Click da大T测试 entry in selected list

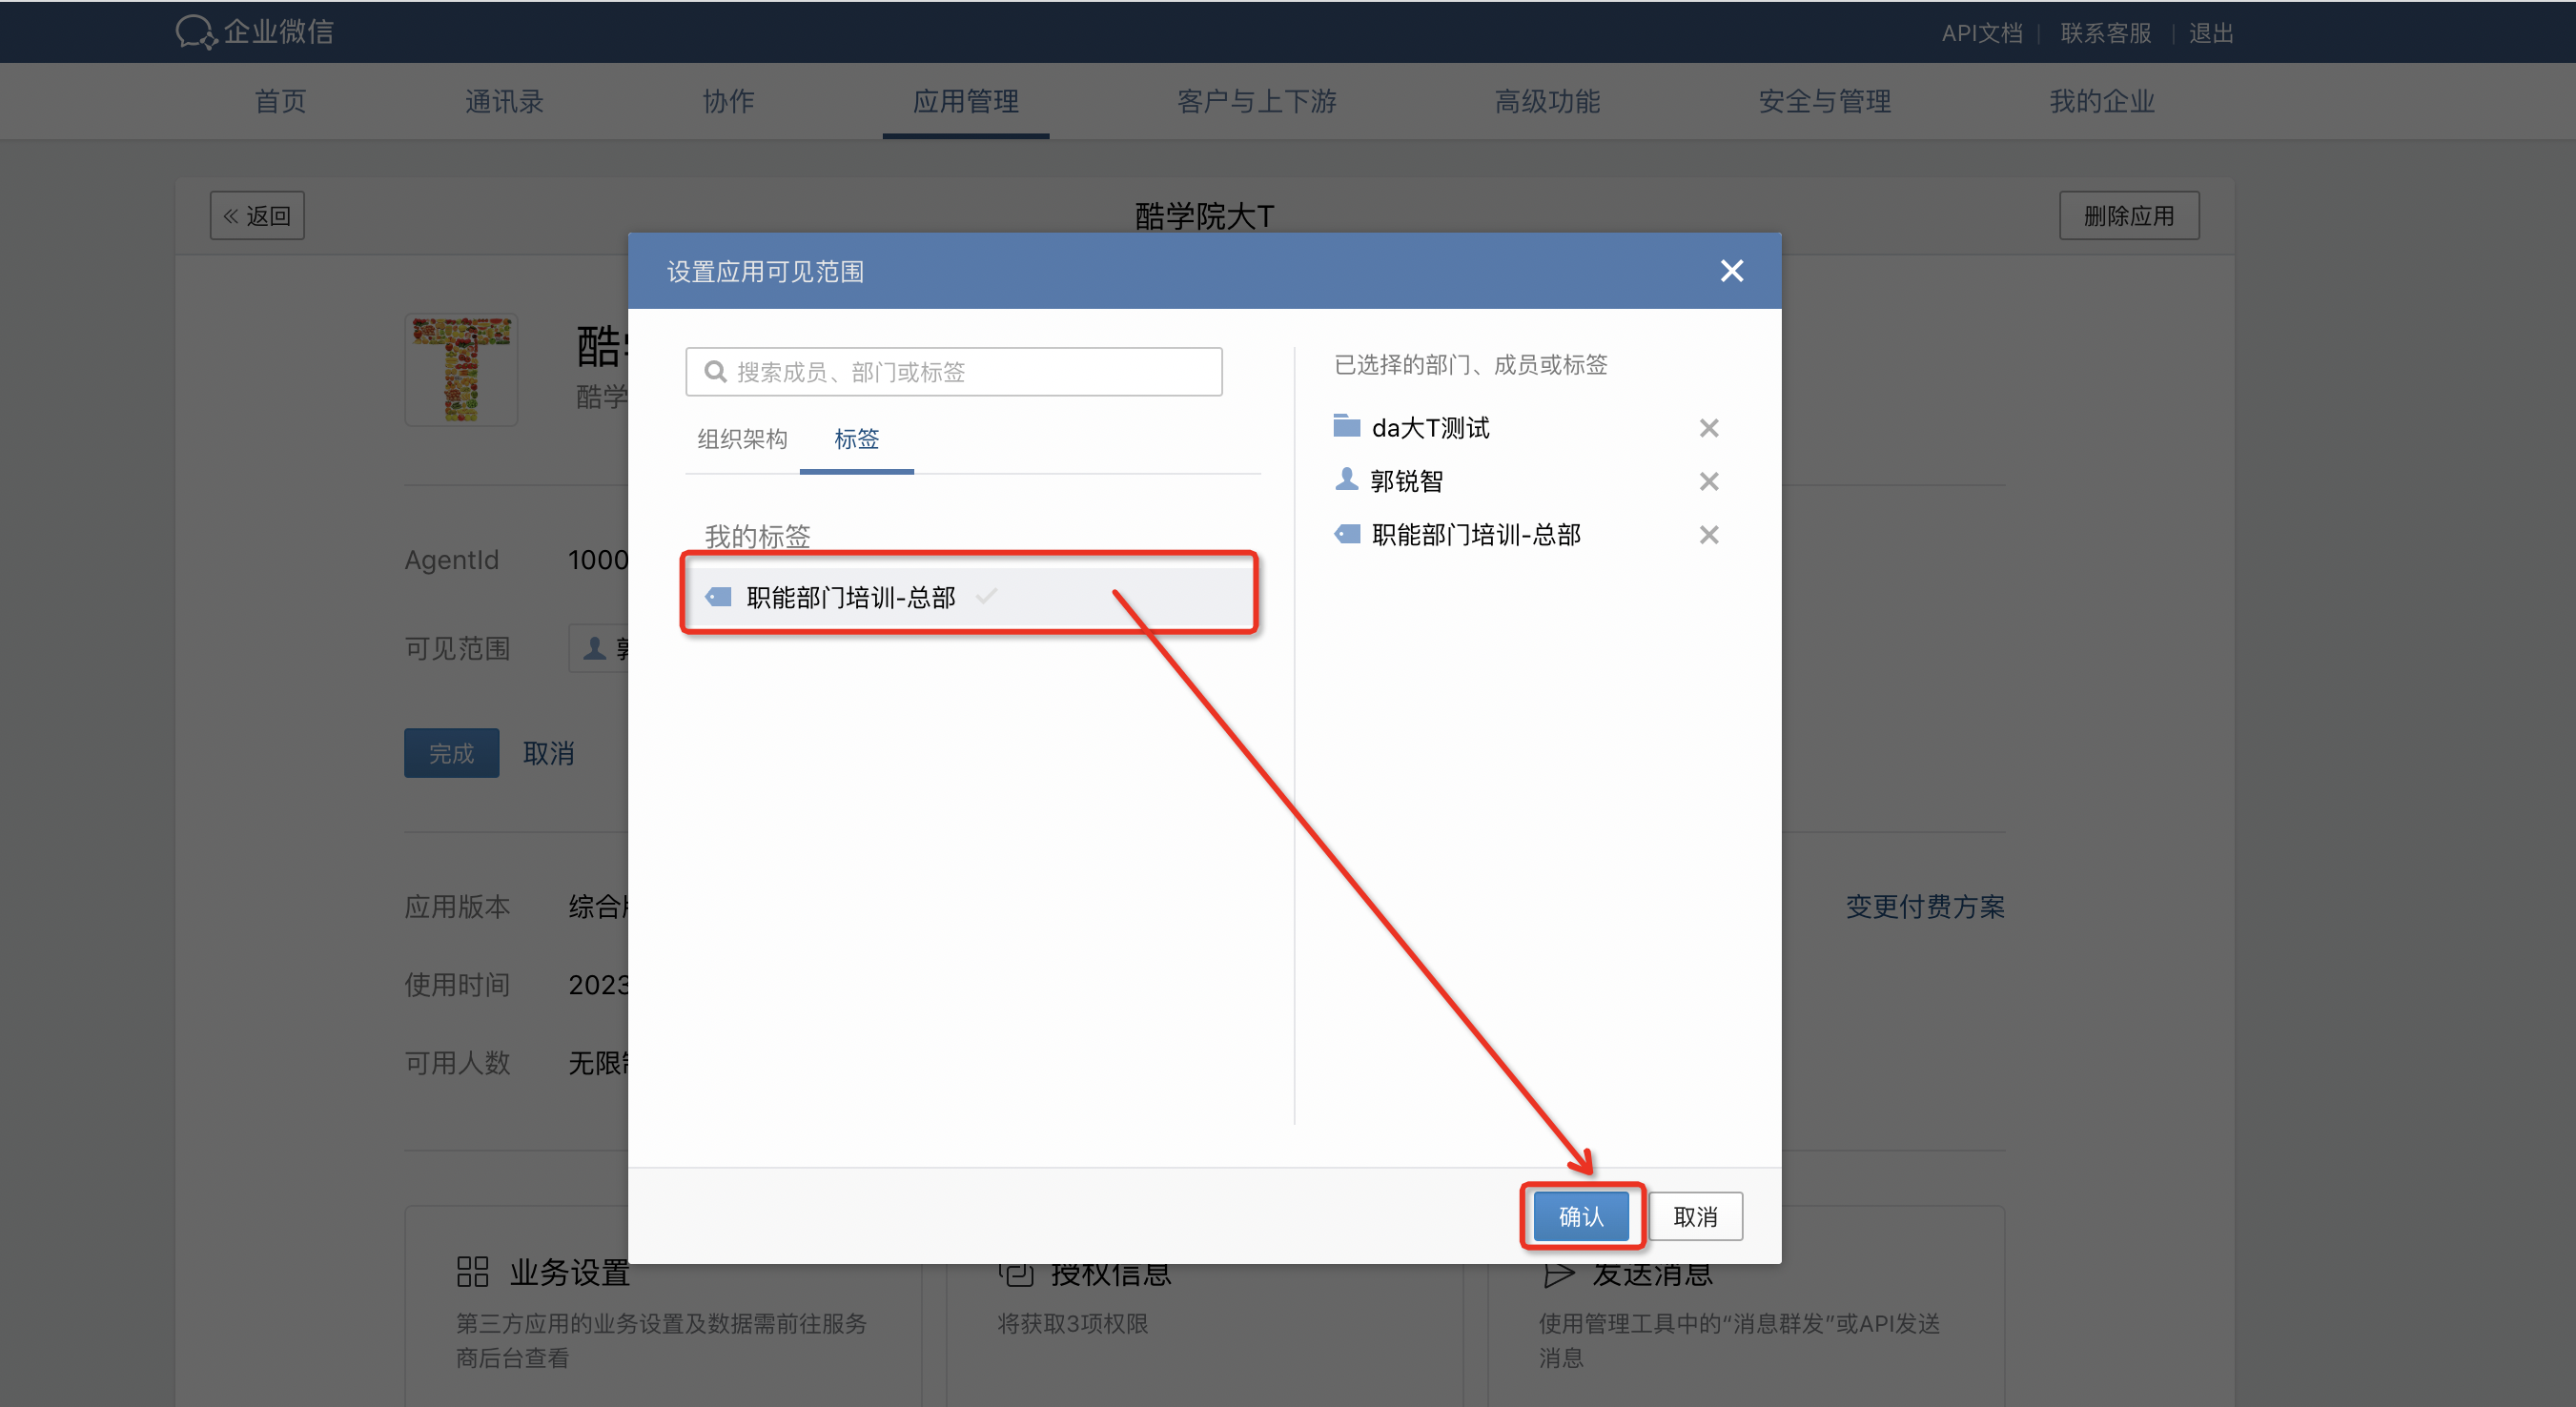[1430, 428]
